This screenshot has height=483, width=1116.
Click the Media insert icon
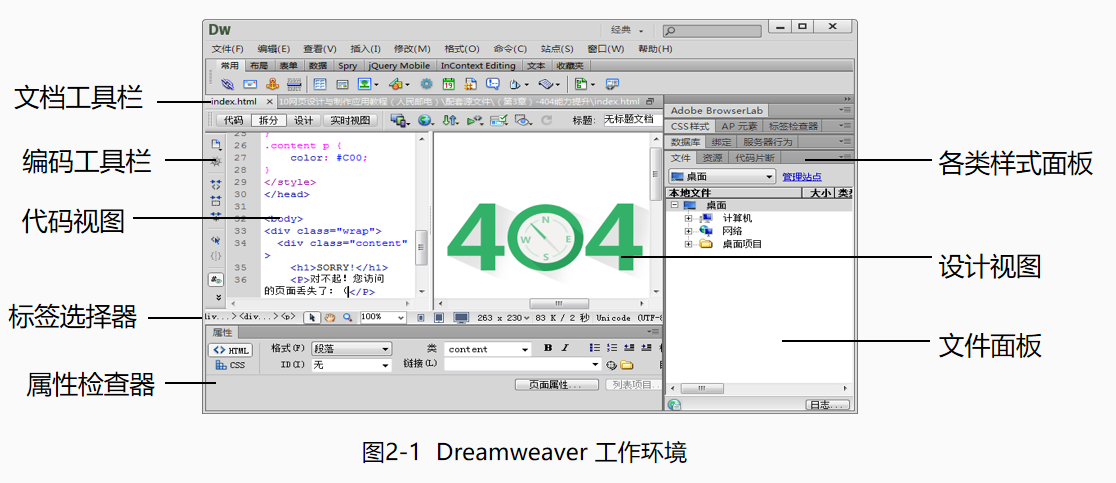tap(398, 84)
